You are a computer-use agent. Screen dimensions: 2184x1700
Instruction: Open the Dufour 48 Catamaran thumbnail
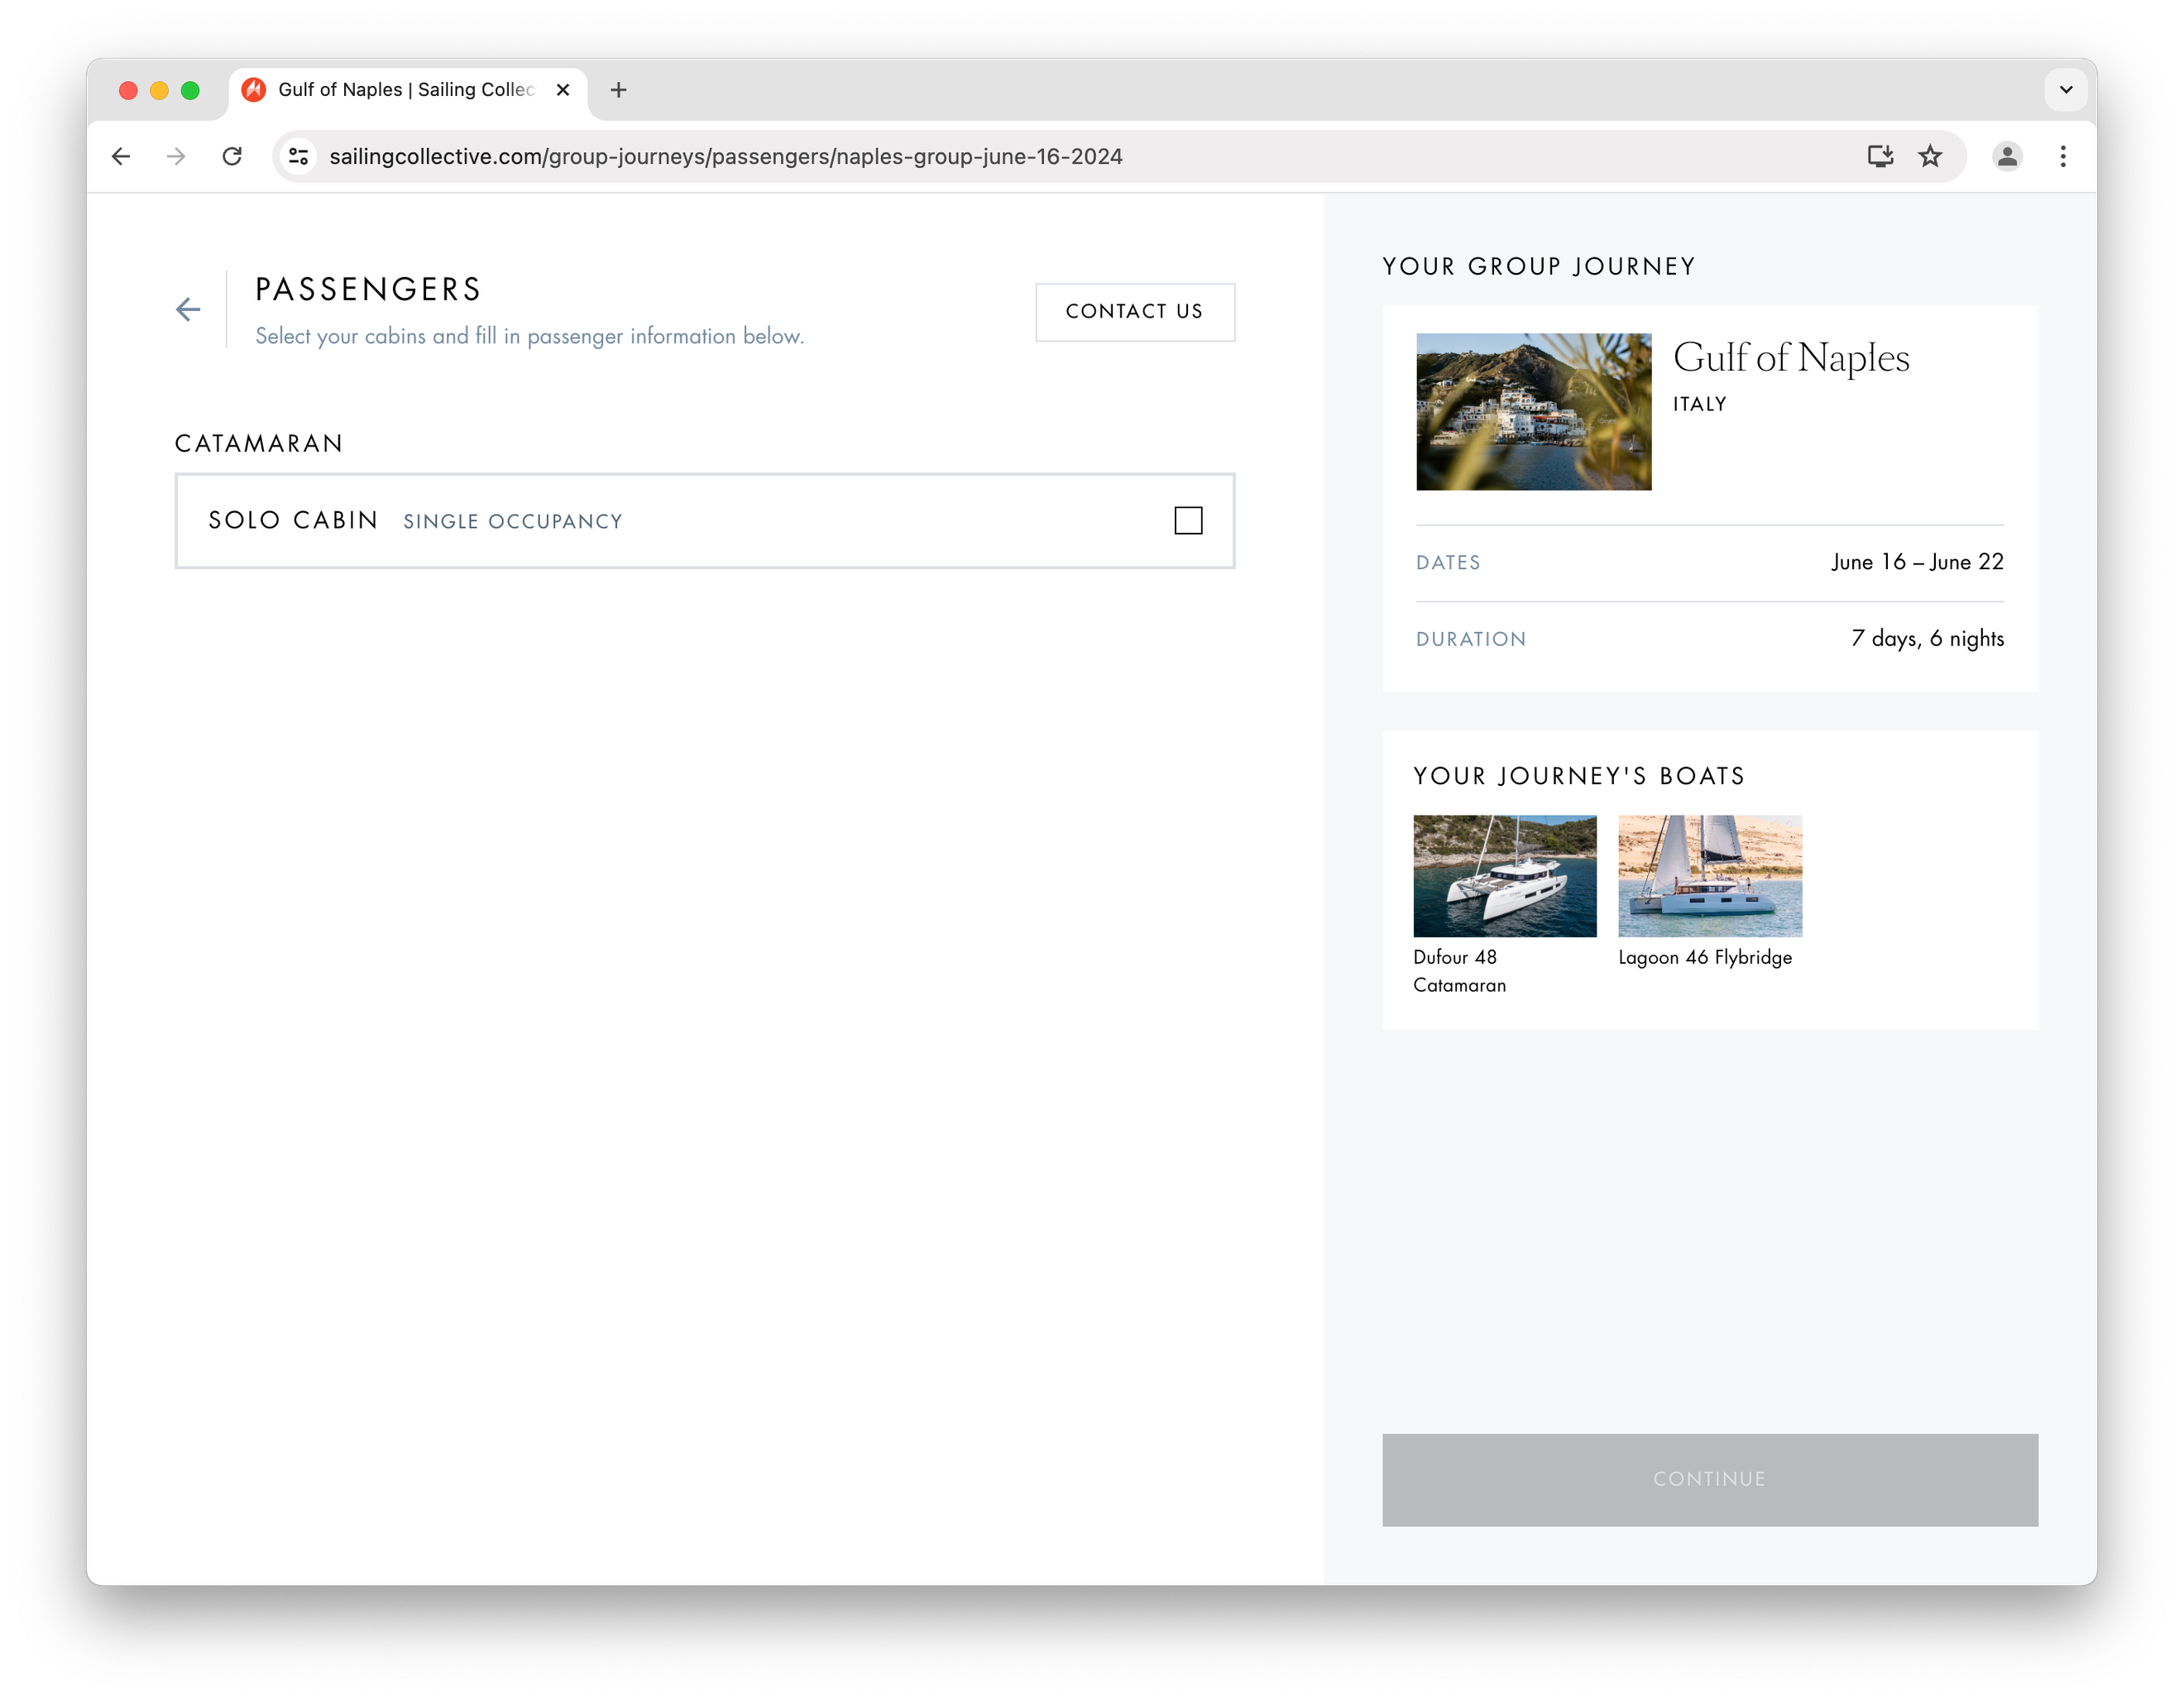[x=1504, y=876]
